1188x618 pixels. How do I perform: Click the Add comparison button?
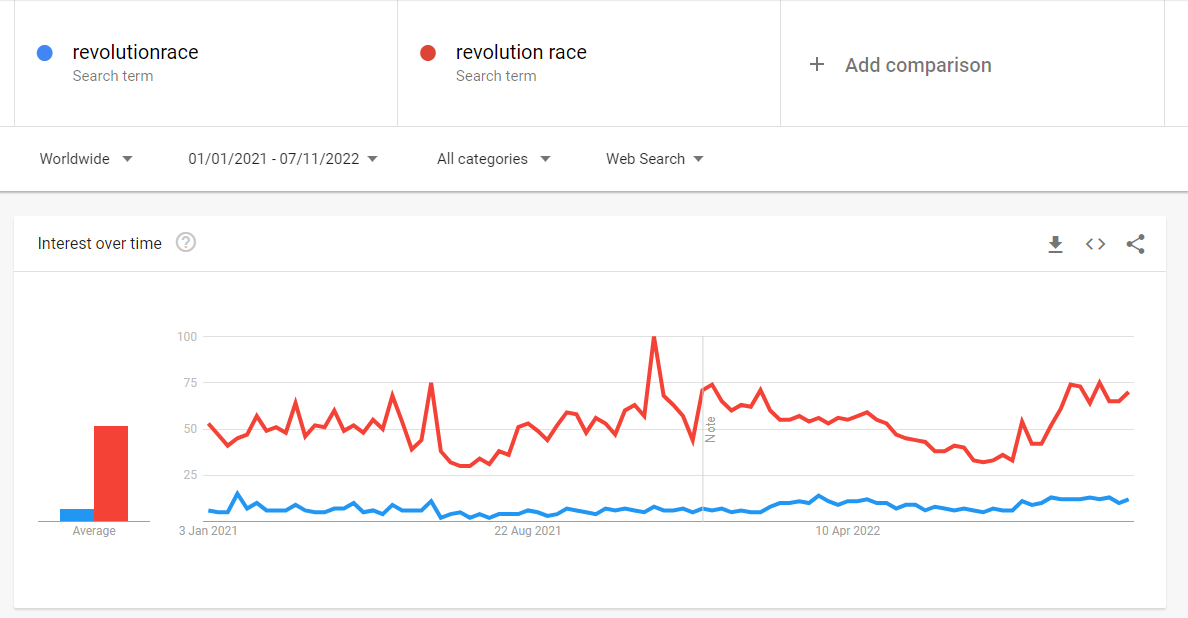pyautogui.click(x=917, y=65)
